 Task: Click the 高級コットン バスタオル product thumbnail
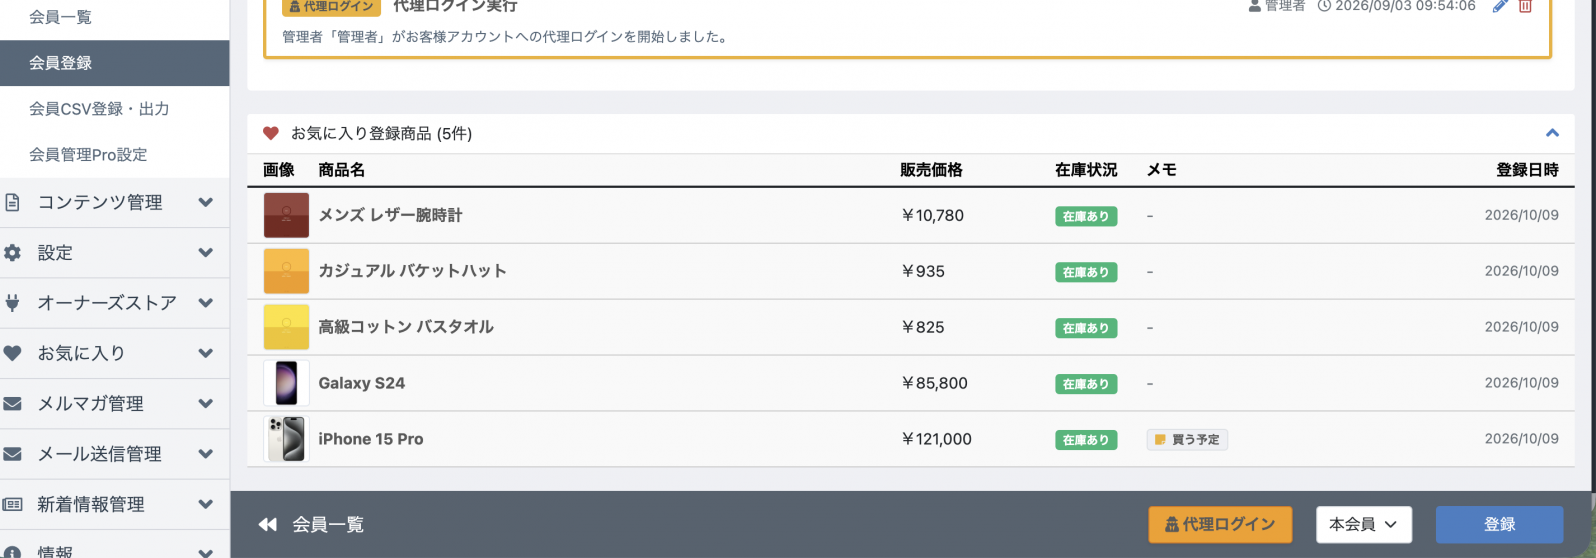tap(286, 327)
